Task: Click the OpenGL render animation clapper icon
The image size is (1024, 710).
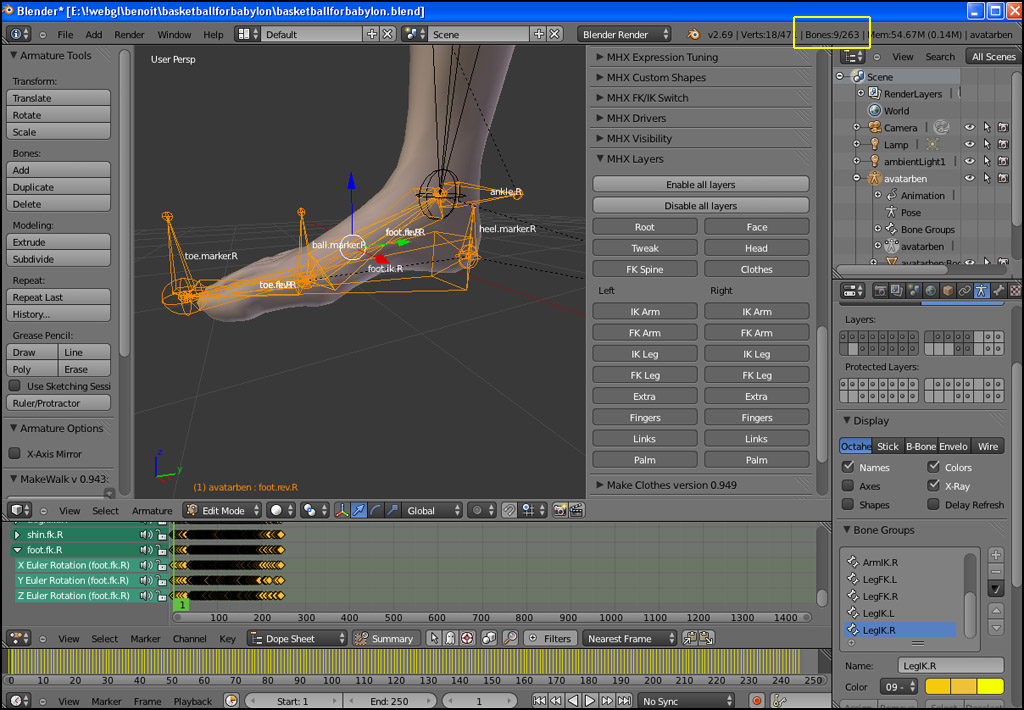Action: tap(577, 511)
